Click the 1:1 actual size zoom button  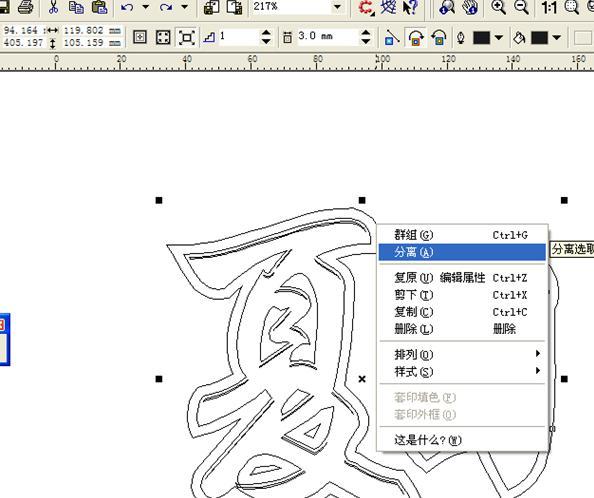(549, 8)
